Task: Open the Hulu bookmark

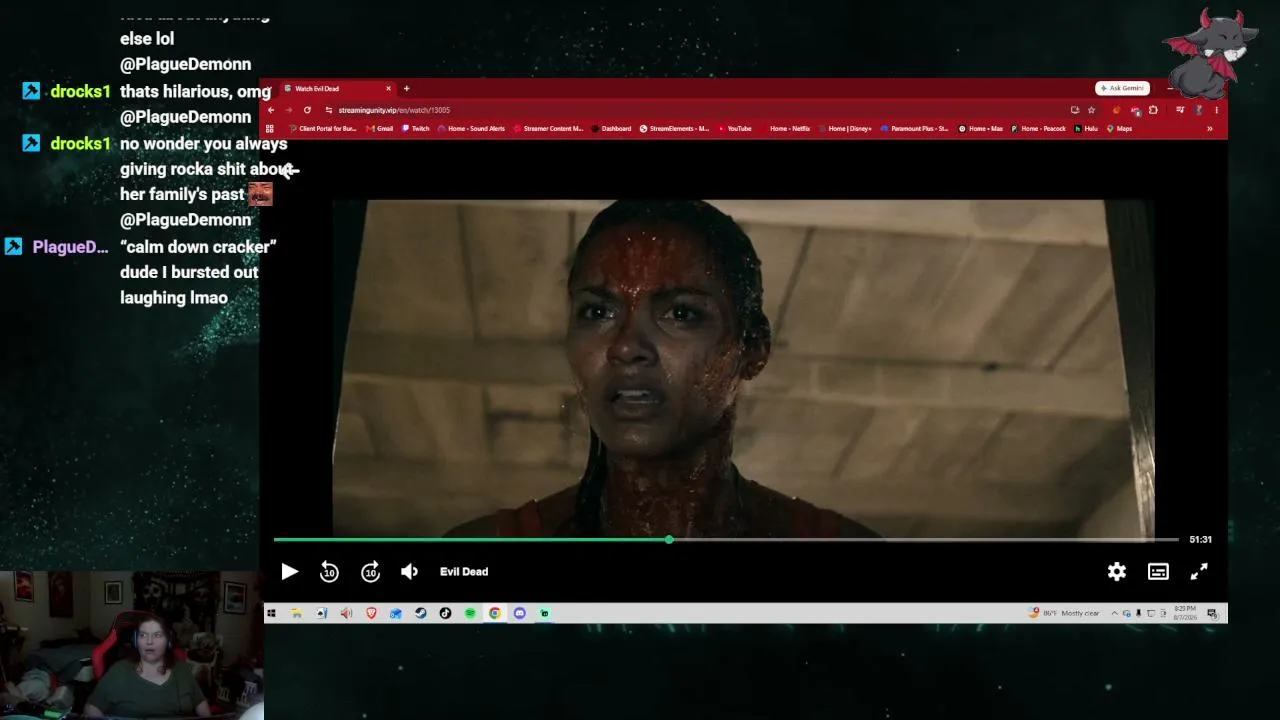Action: pos(1086,129)
